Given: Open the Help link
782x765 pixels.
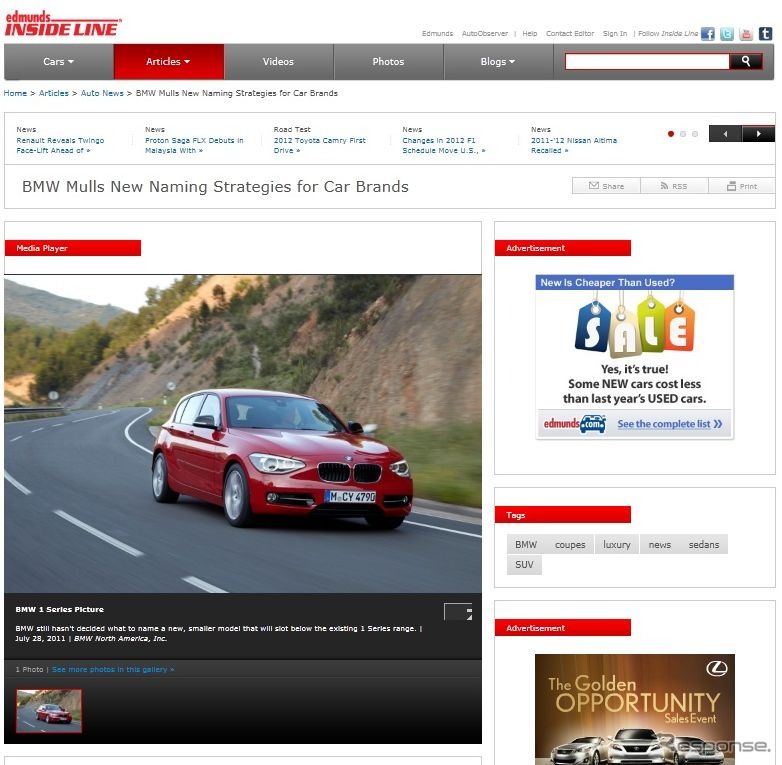Looking at the screenshot, I should pos(530,33).
